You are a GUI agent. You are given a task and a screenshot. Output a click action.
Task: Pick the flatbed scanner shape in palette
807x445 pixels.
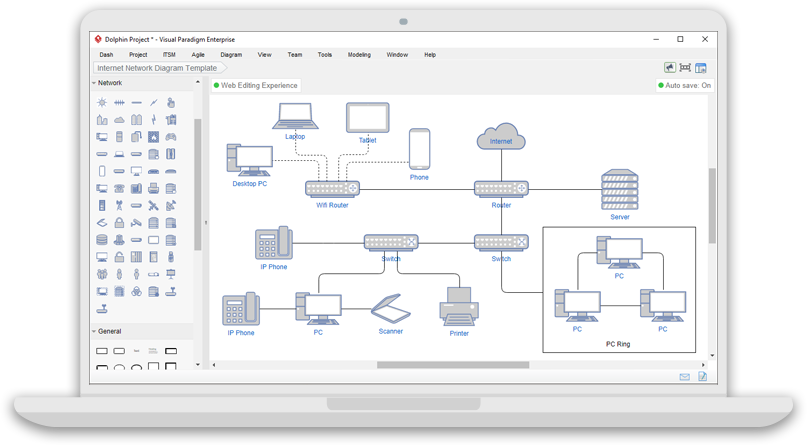(102, 223)
